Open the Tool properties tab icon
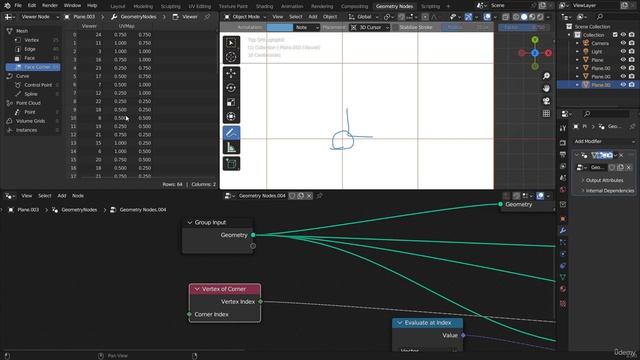Image resolution: width=640 pixels, height=360 pixels. [x=563, y=128]
